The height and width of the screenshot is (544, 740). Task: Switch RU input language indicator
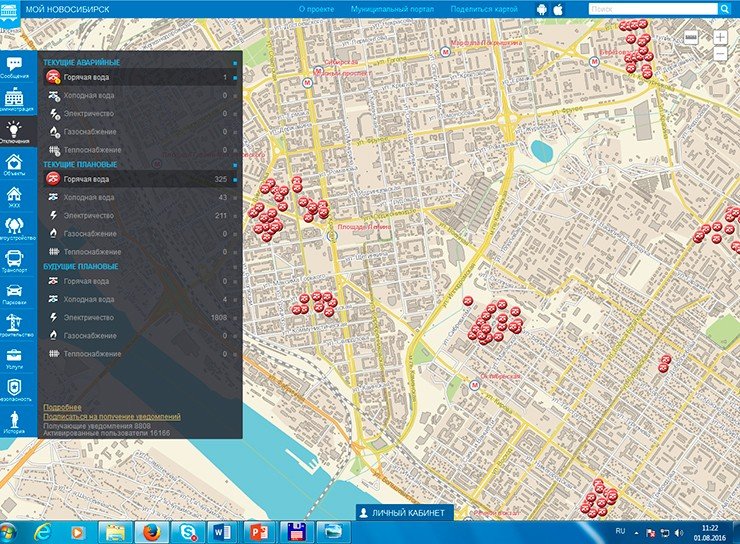point(620,531)
